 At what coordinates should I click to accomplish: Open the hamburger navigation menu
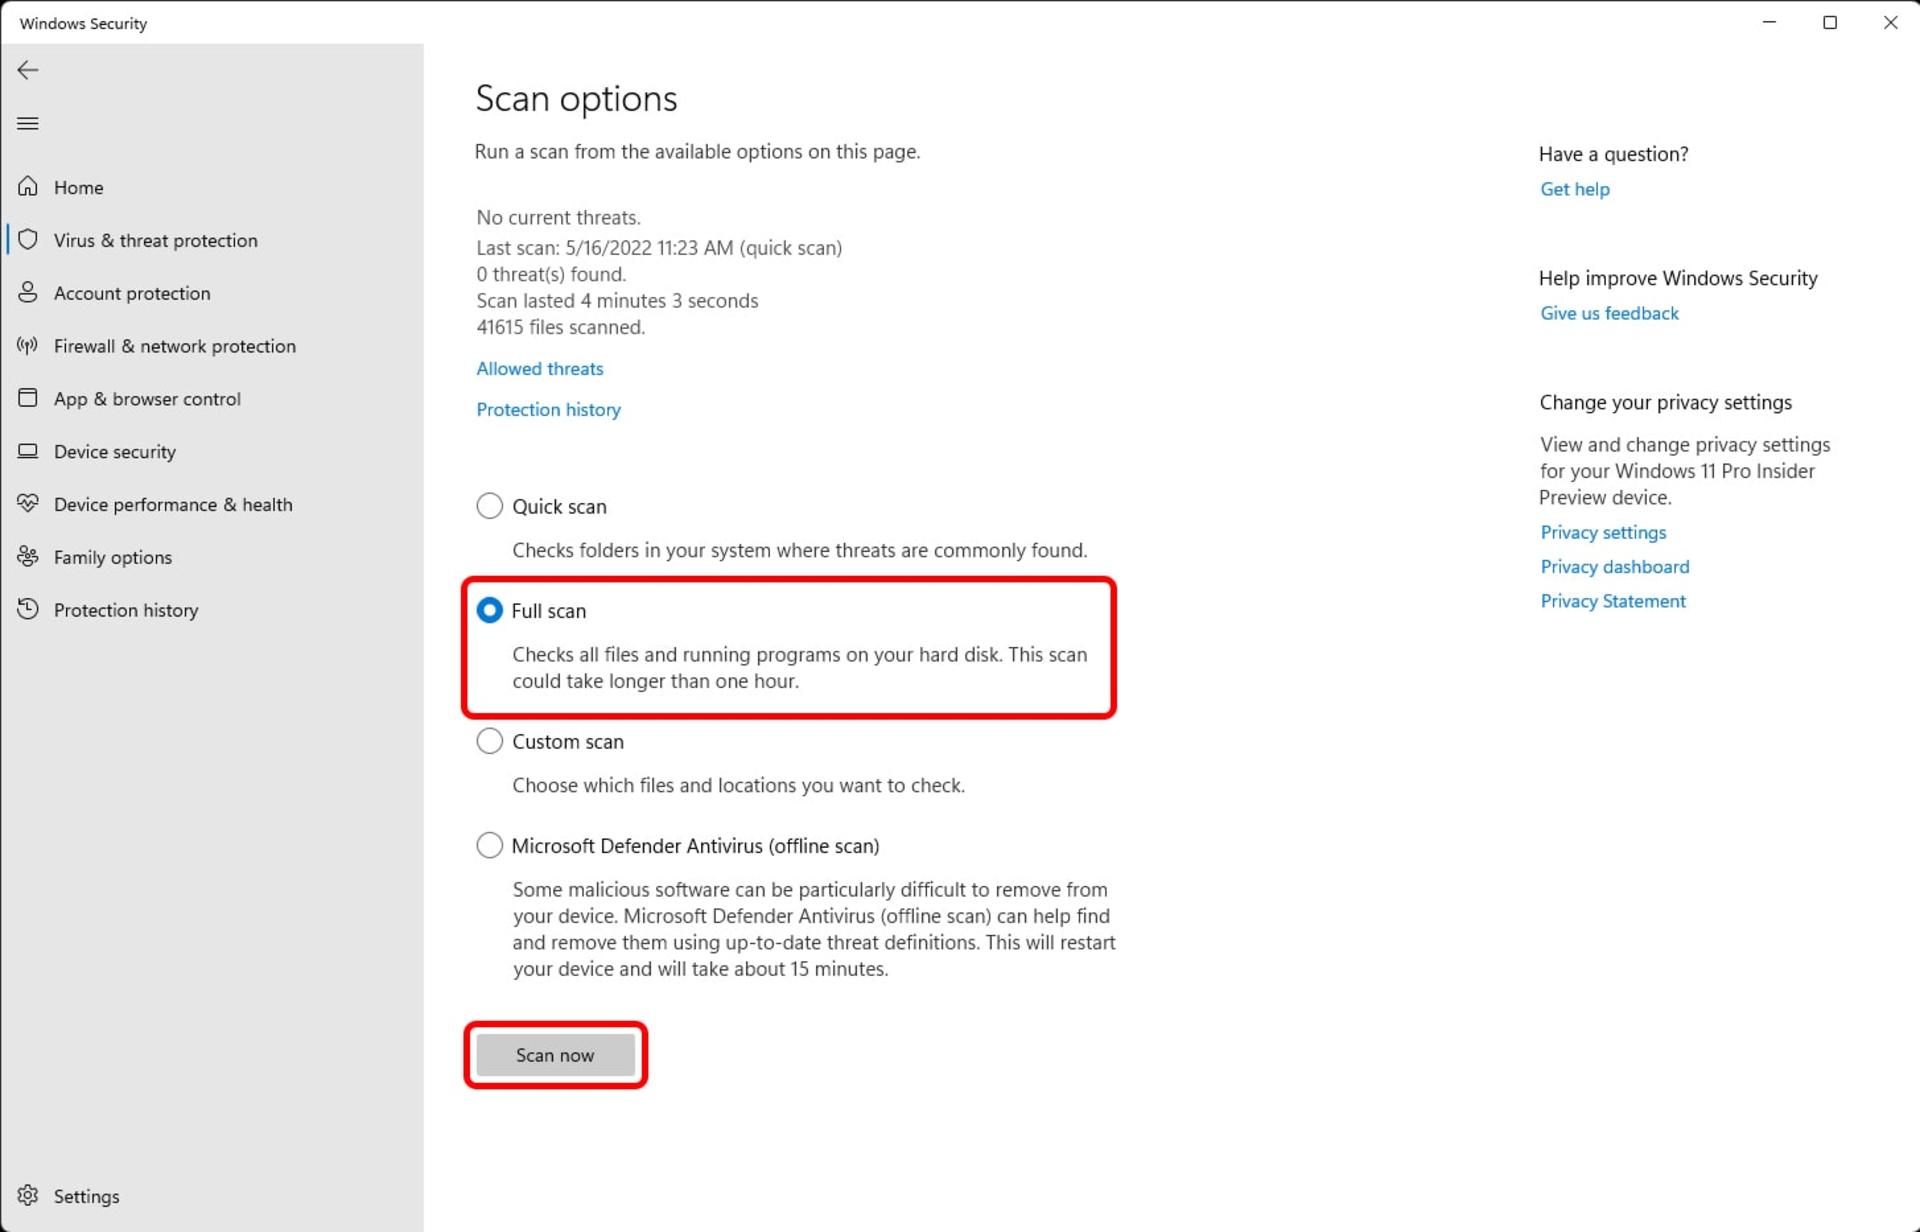tap(28, 124)
